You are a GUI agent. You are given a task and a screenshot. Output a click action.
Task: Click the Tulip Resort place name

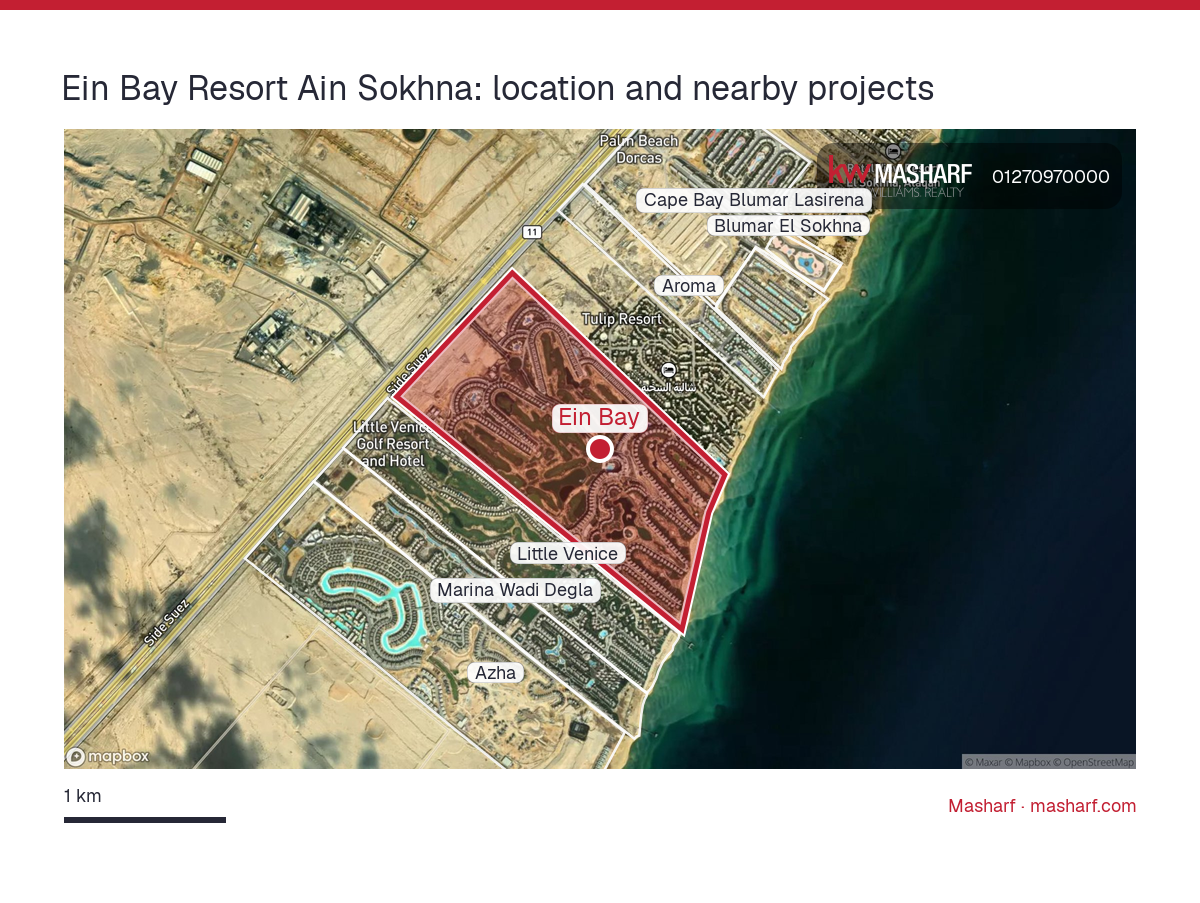622,319
